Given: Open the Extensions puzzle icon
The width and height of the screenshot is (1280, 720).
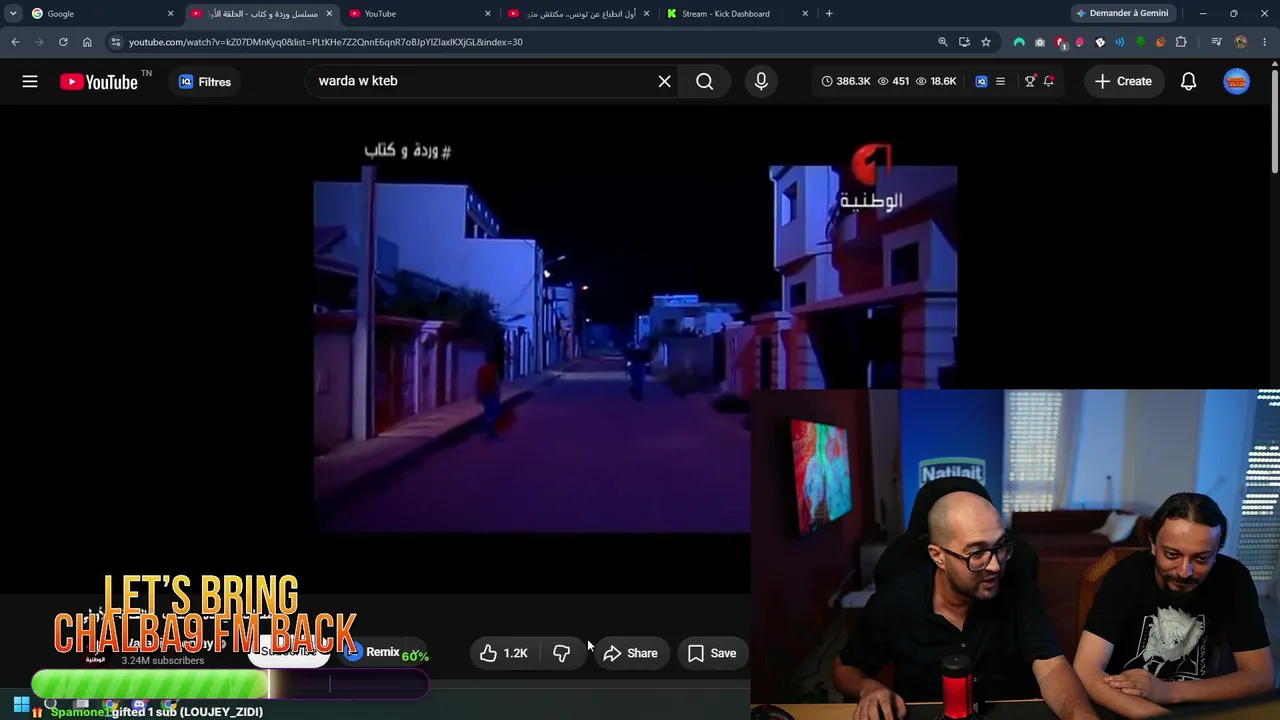Looking at the screenshot, I should (1181, 42).
